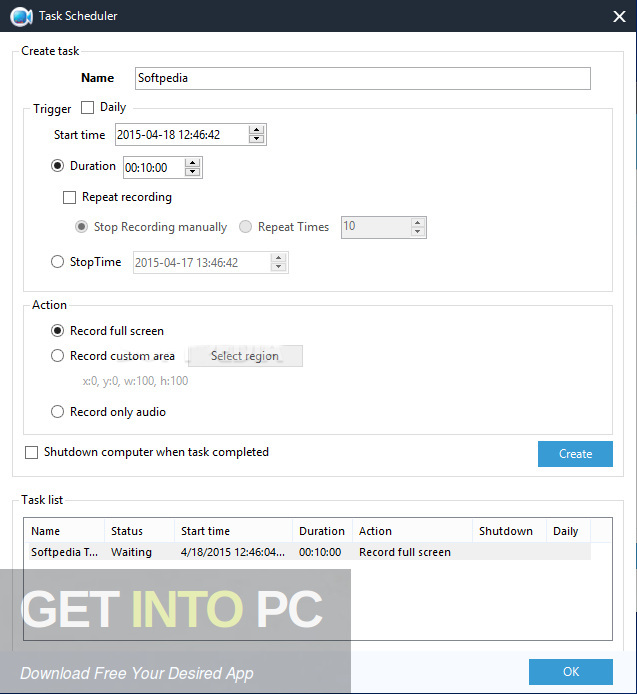Enable the Daily trigger checkbox
This screenshot has width=637, height=694.
[x=87, y=108]
